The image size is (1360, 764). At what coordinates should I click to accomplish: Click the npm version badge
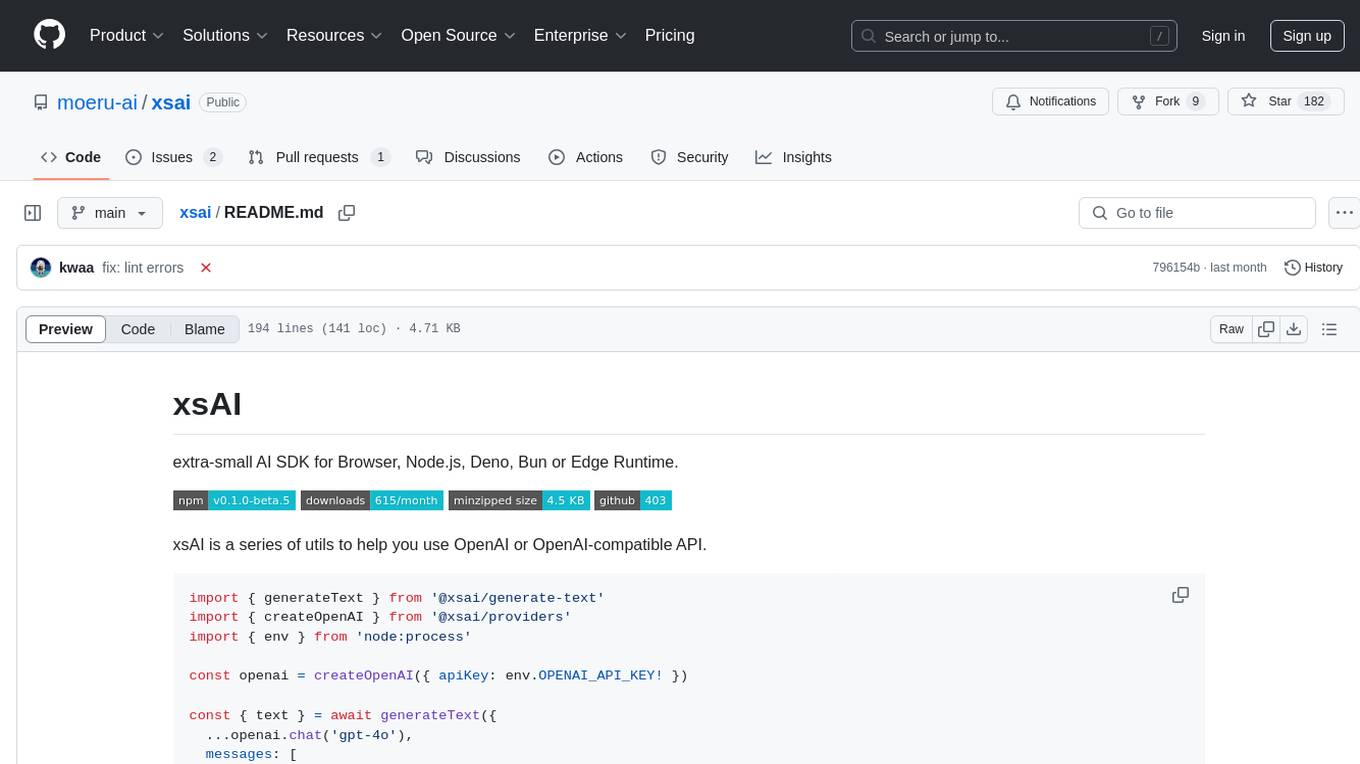(x=234, y=500)
